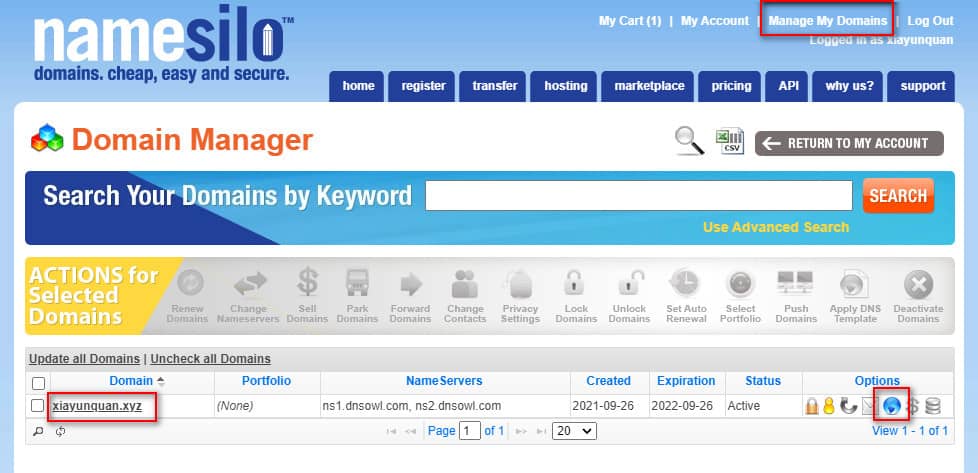The height and width of the screenshot is (473, 978).
Task: Open the marketplace navigation tab
Action: 649,86
